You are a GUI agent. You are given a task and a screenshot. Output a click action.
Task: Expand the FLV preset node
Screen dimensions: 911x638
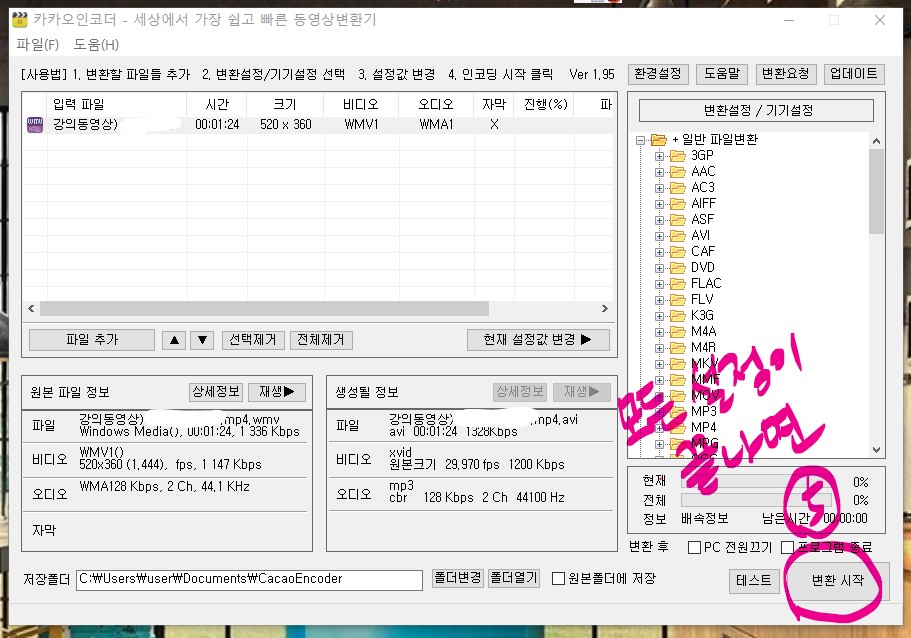pyautogui.click(x=659, y=300)
